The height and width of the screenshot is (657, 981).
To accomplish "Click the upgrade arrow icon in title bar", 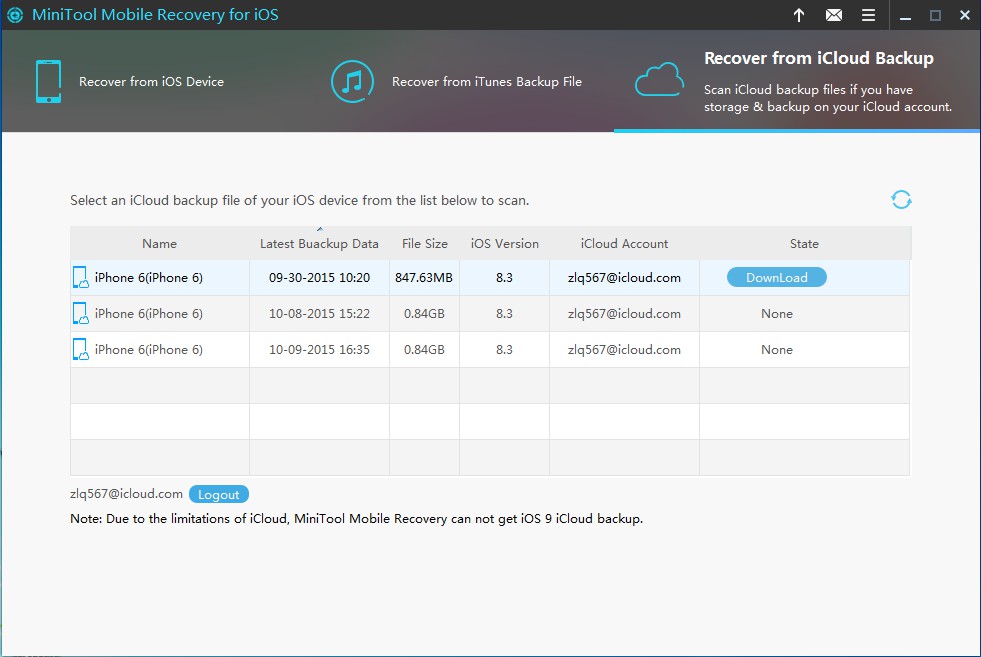I will 799,15.
